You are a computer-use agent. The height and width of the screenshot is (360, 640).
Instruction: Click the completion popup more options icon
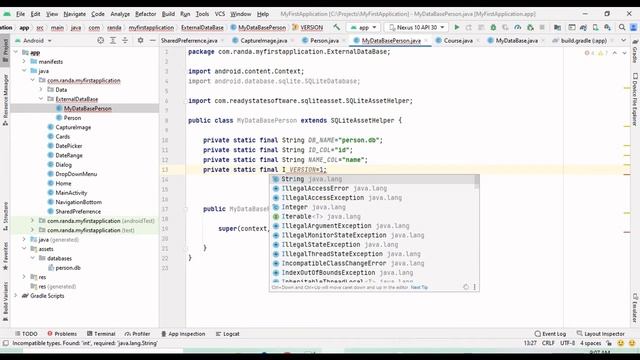tap(474, 287)
